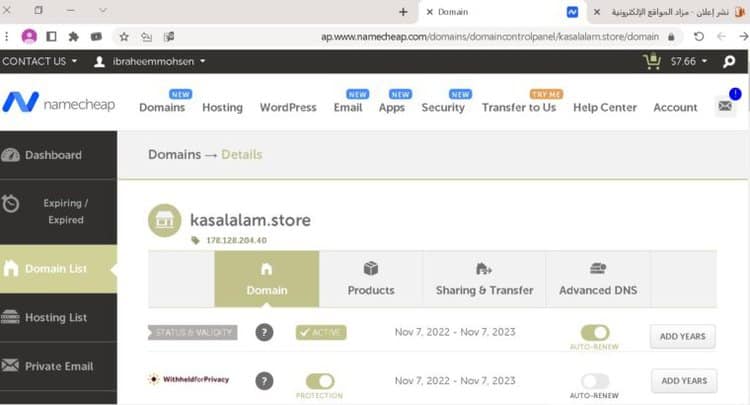Open the Account menu

675,108
